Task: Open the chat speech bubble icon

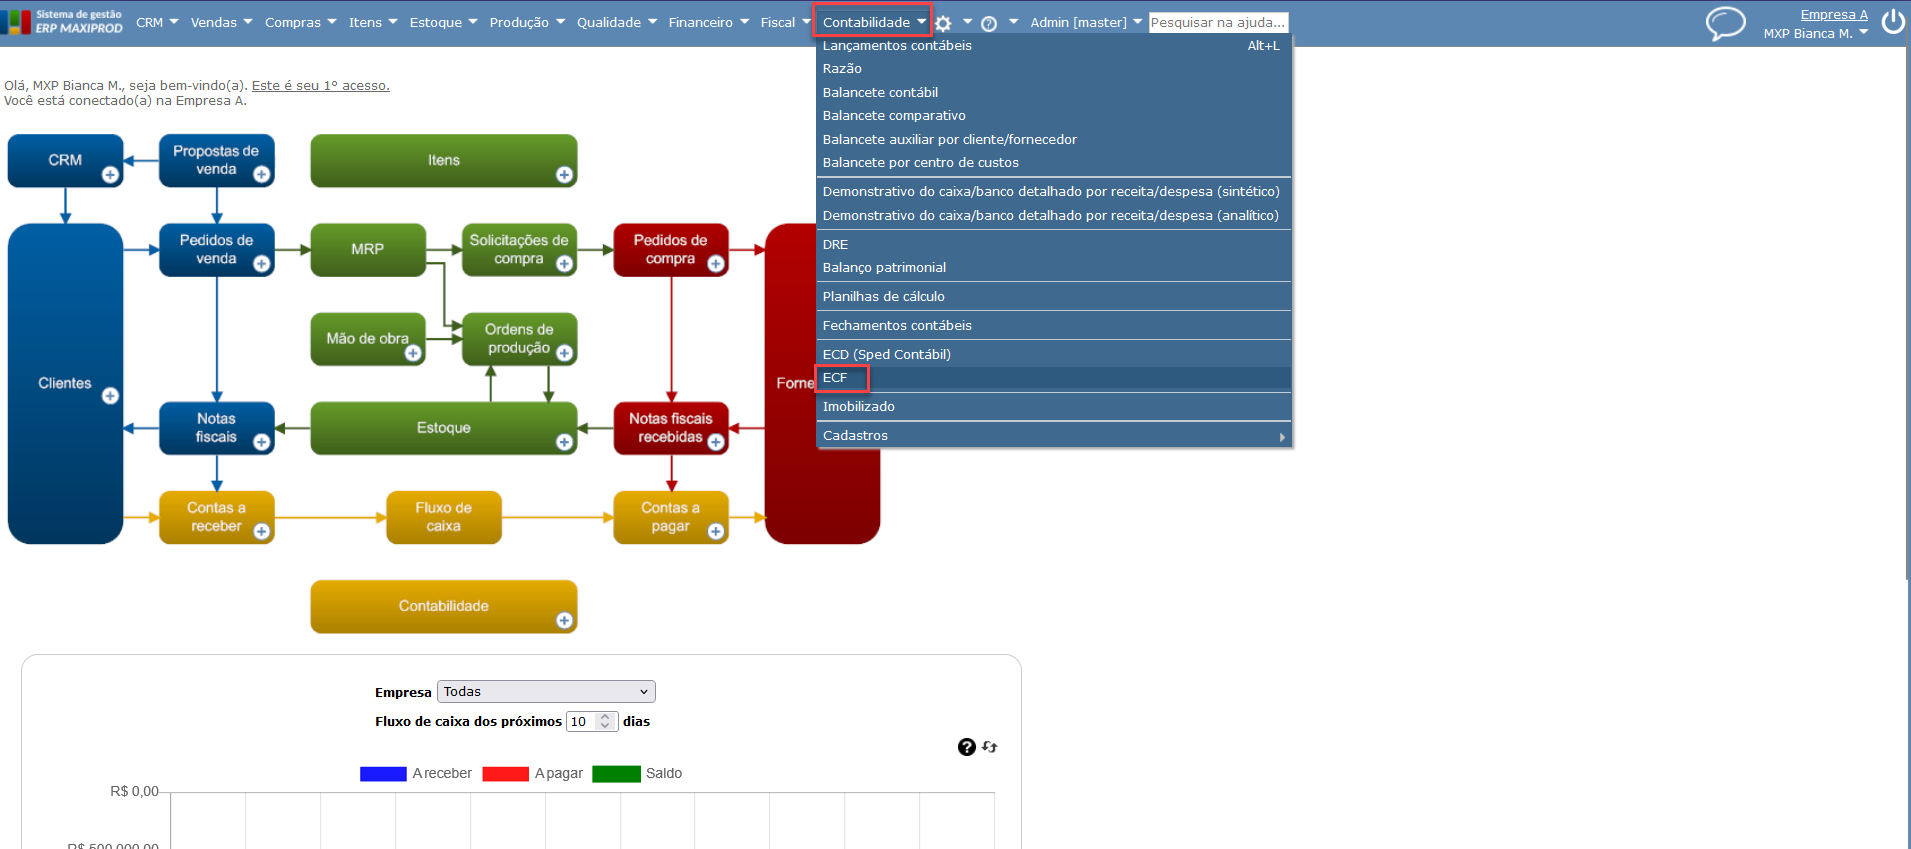Action: click(x=1725, y=23)
